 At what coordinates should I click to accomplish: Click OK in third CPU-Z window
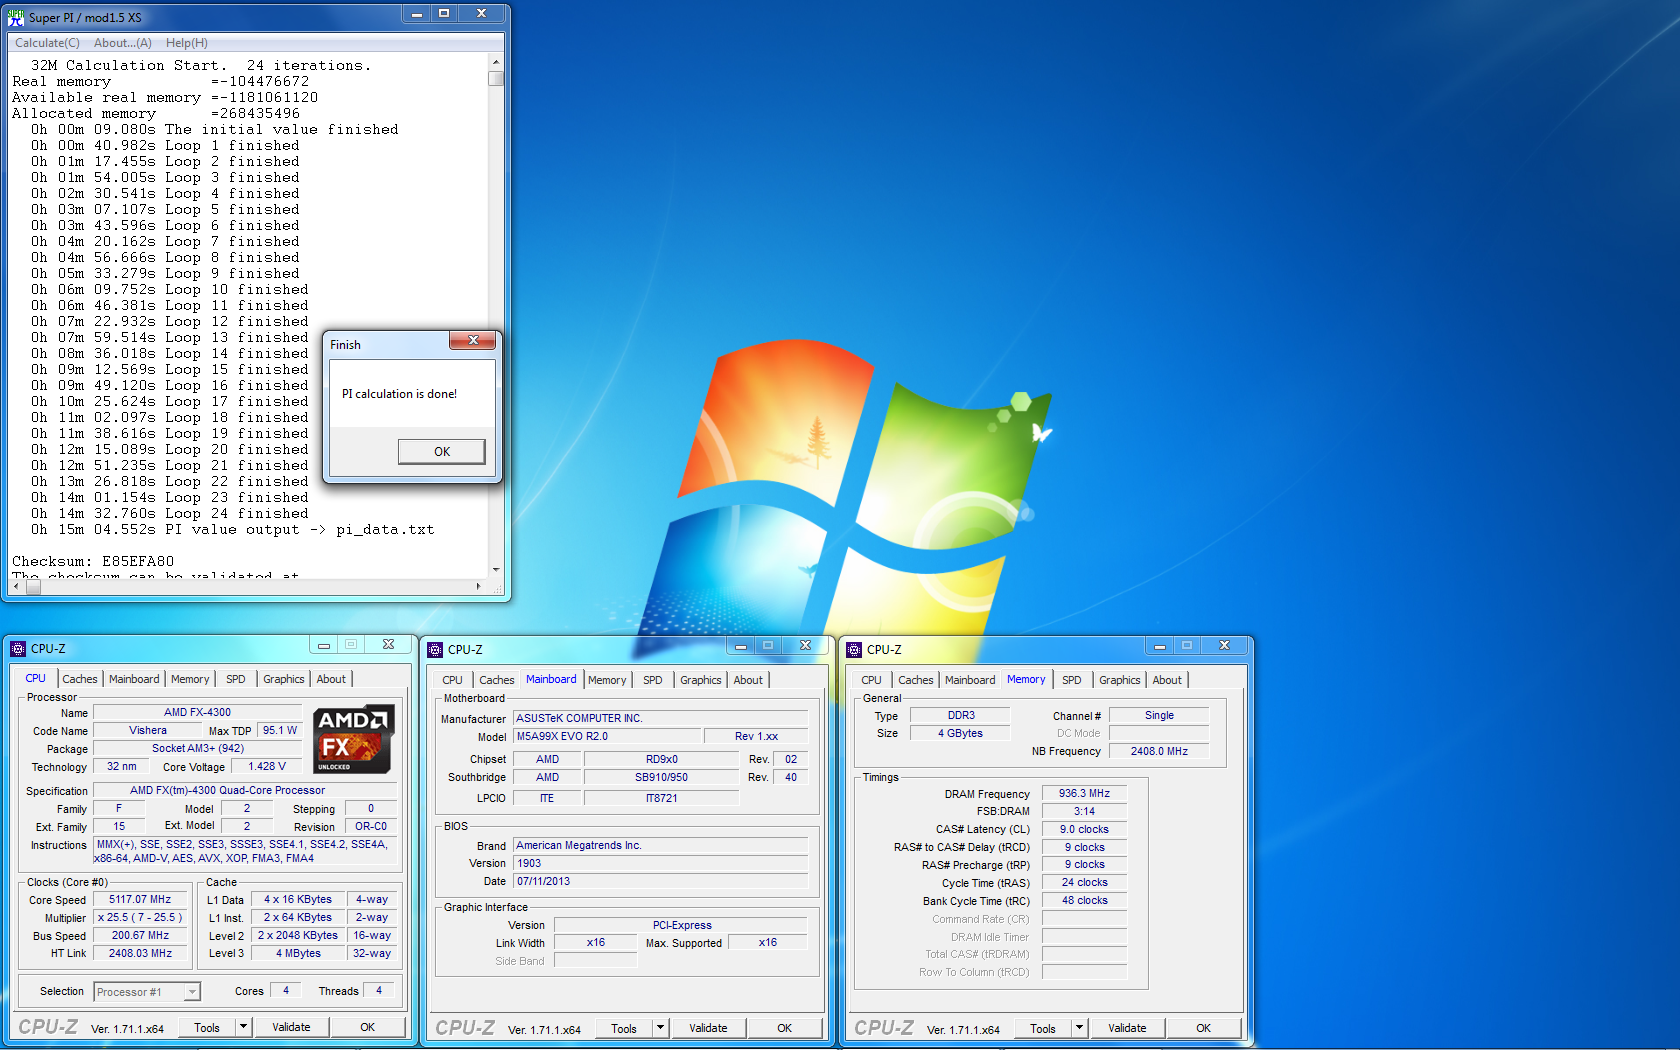[1204, 1028]
